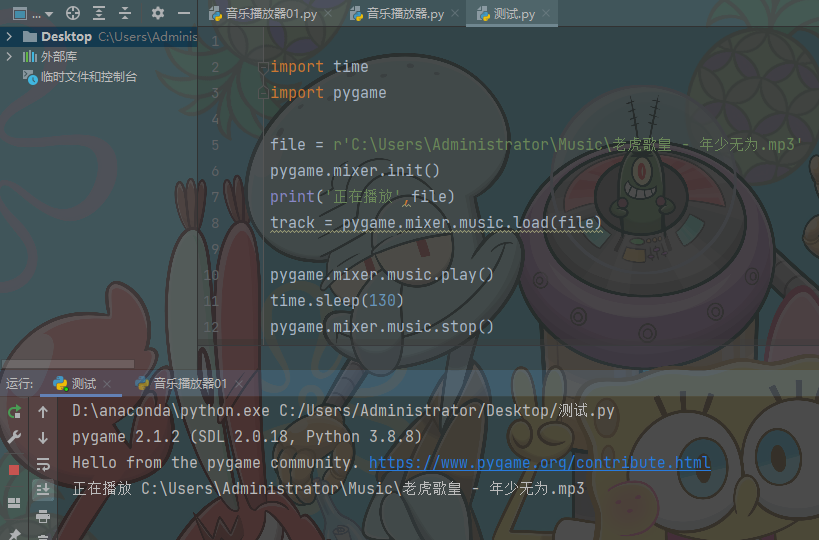This screenshot has height=540, width=819.
Task: Rerun the script with green rerun icon
Action: (14, 412)
